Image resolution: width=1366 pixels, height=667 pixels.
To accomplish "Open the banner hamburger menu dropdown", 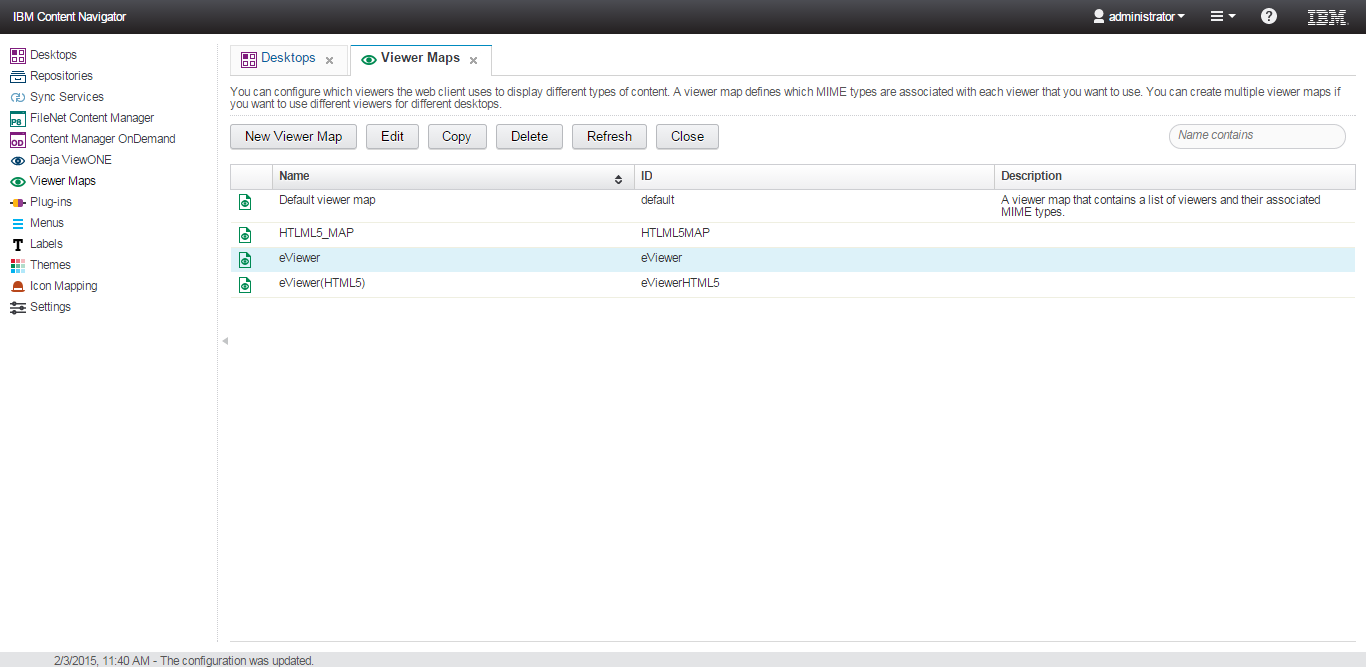I will coord(1223,16).
